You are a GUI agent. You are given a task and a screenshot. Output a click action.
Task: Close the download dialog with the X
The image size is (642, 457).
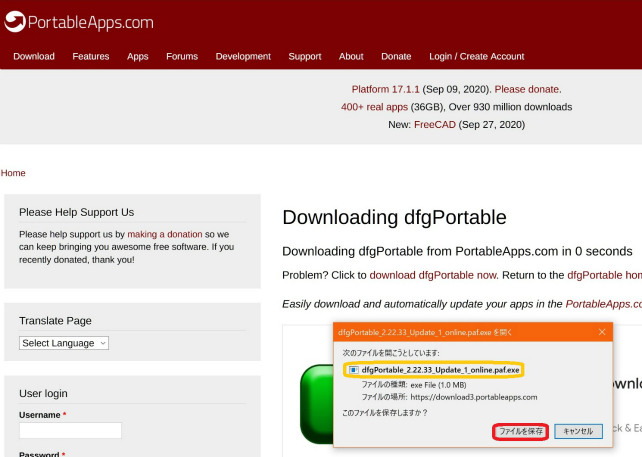point(602,332)
